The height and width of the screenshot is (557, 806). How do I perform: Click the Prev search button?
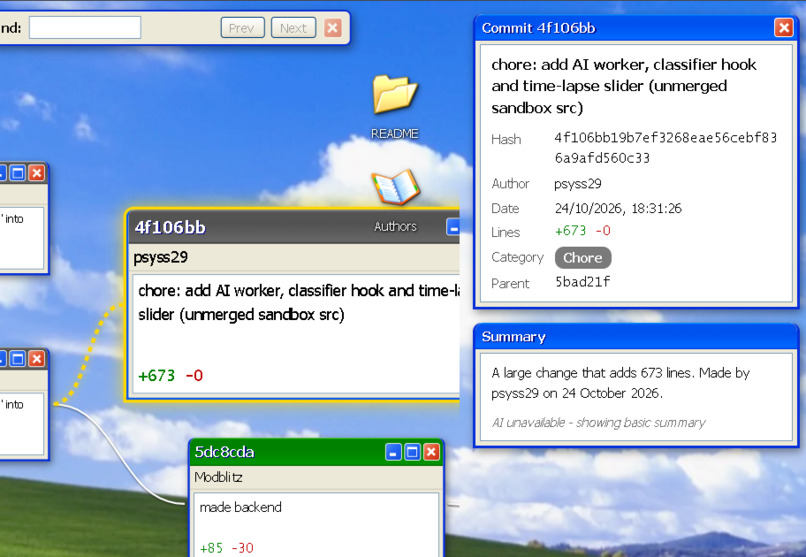(242, 28)
